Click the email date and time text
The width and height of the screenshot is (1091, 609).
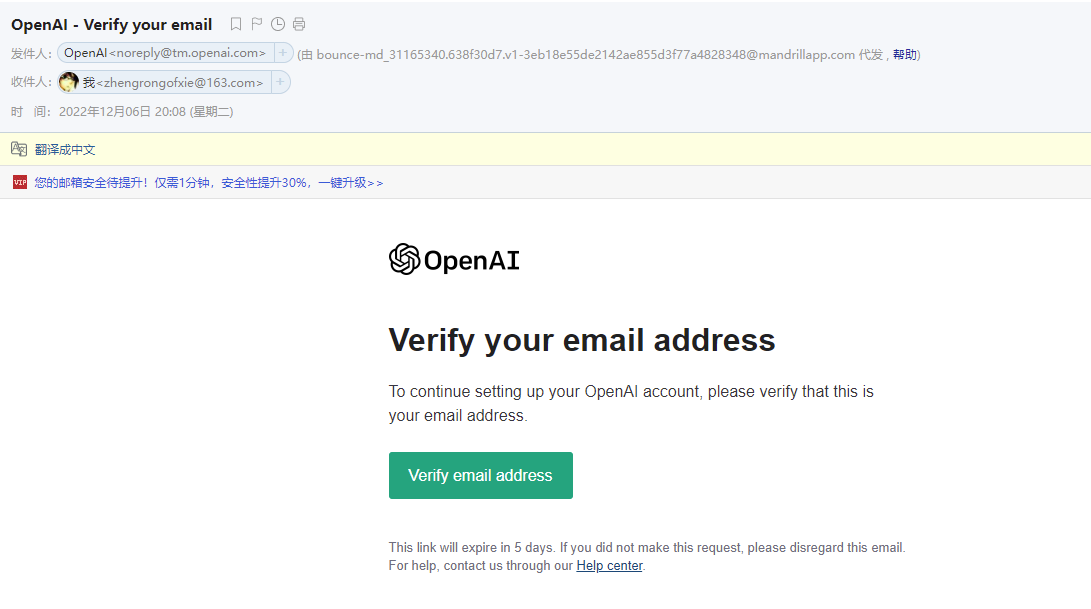click(146, 112)
